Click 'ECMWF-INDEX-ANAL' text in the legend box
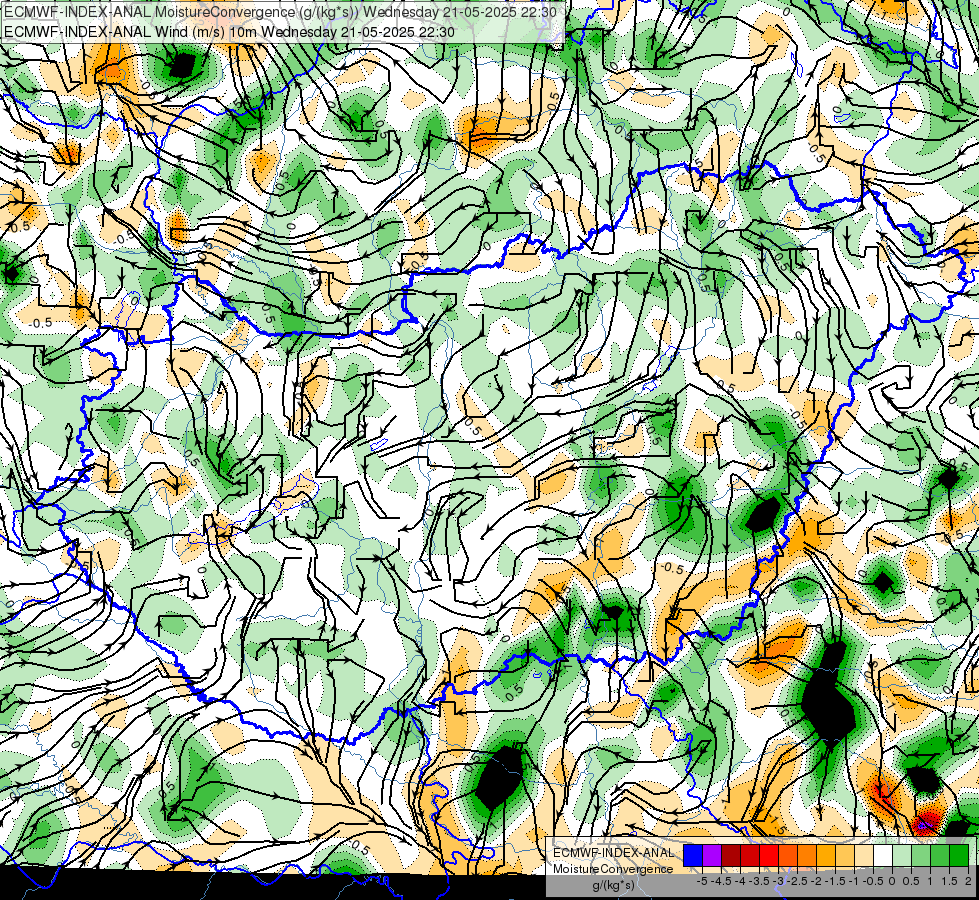 click(613, 853)
